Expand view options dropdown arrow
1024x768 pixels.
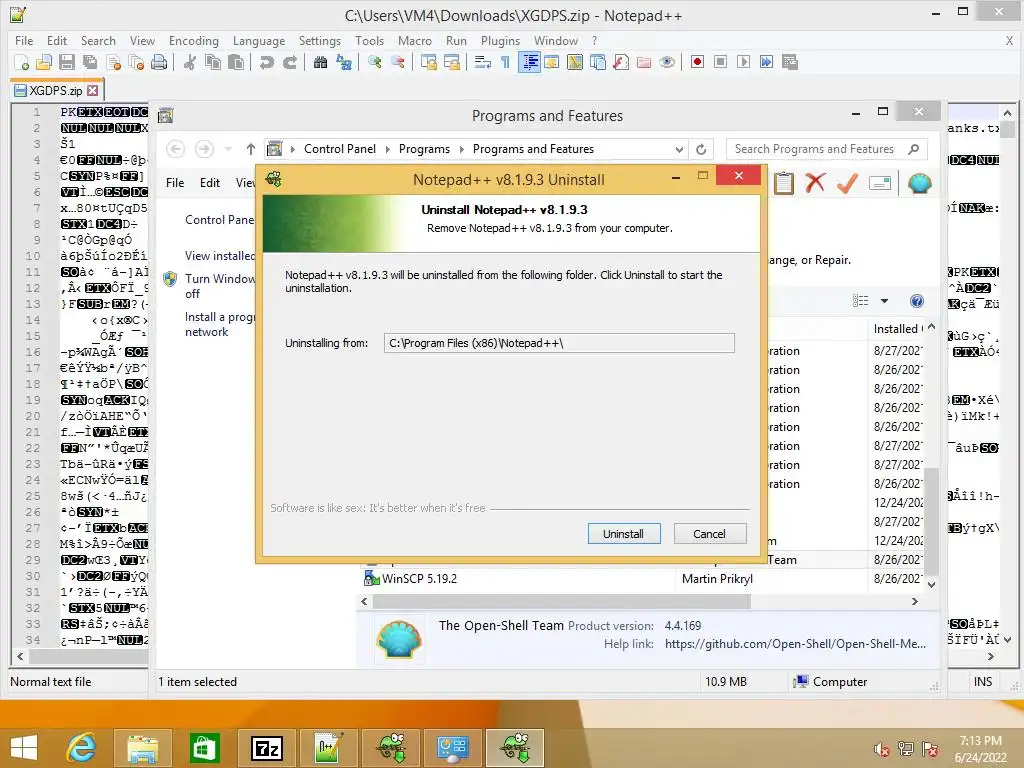click(x=884, y=301)
